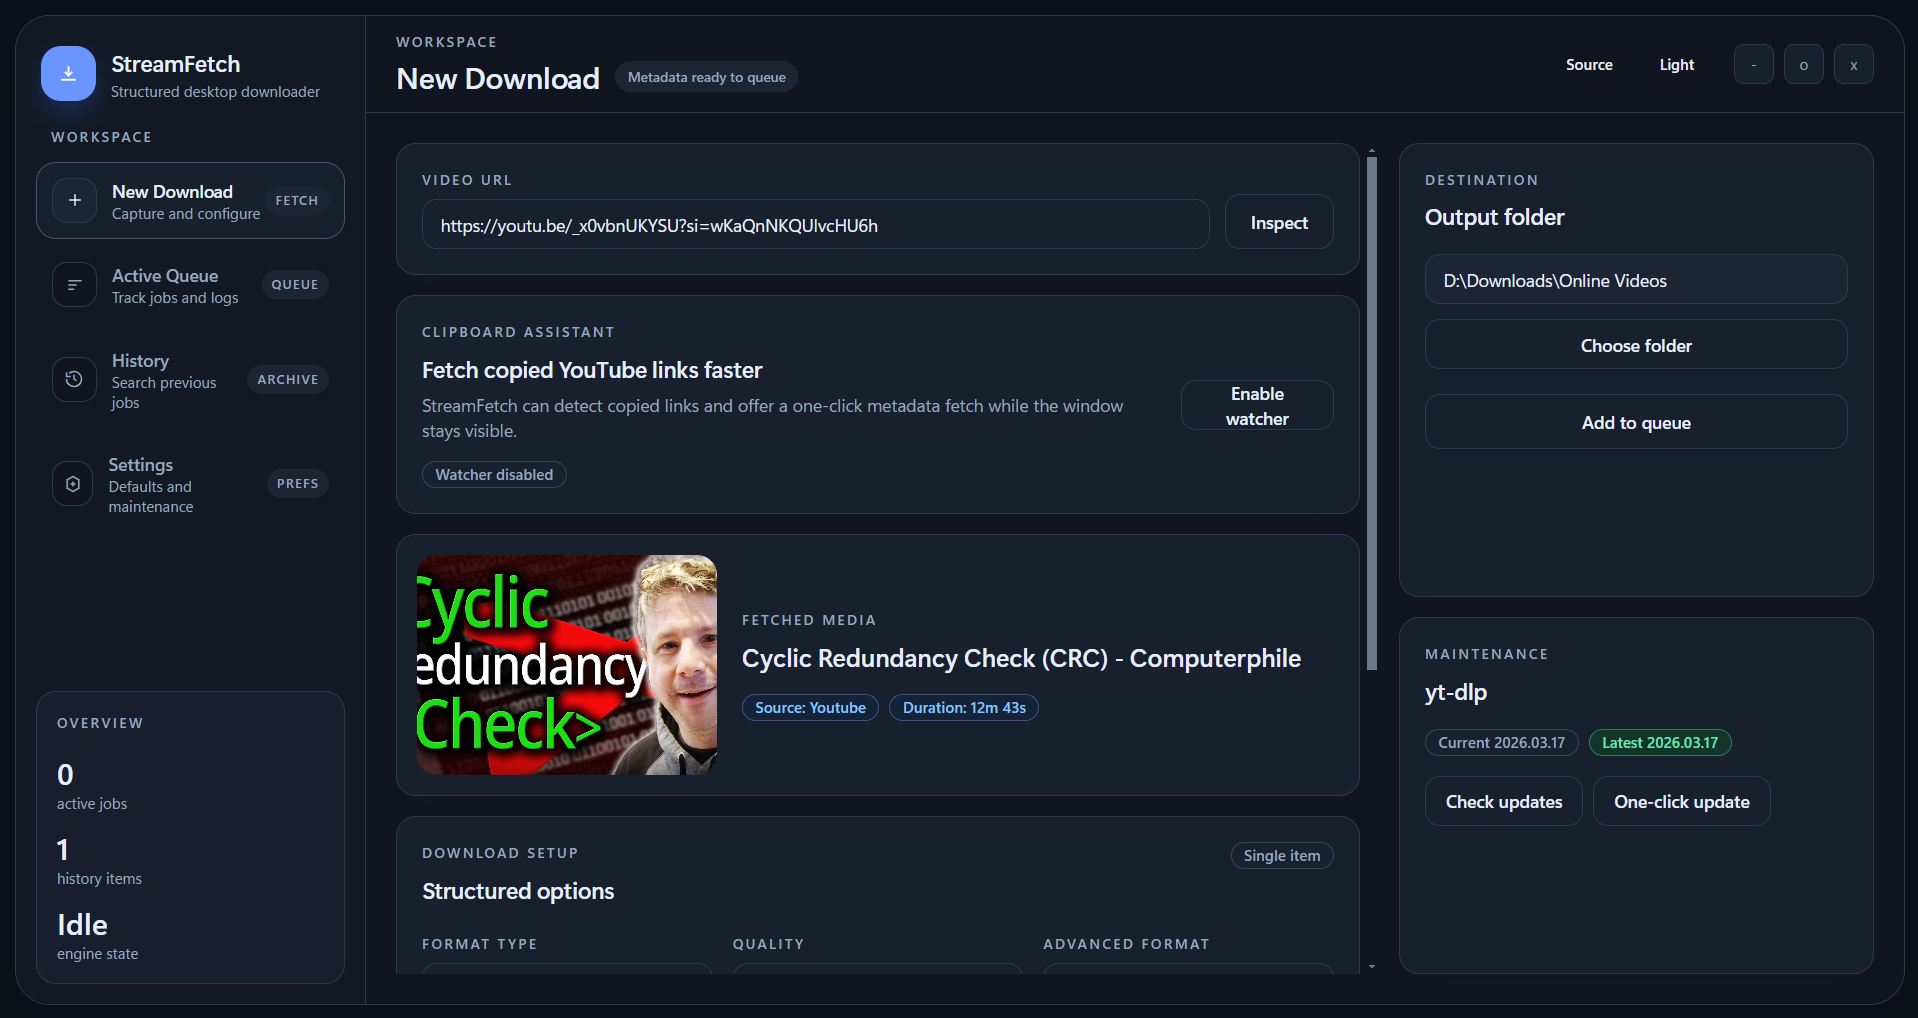Click the active jobs count
This screenshot has width=1918, height=1018.
point(65,775)
